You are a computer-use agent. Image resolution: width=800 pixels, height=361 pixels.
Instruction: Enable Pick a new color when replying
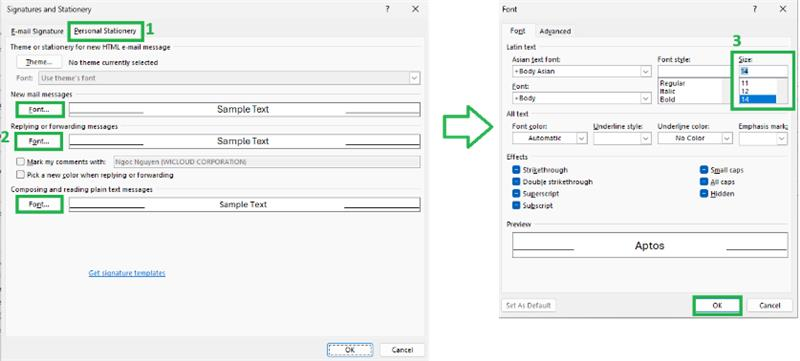[x=21, y=175]
